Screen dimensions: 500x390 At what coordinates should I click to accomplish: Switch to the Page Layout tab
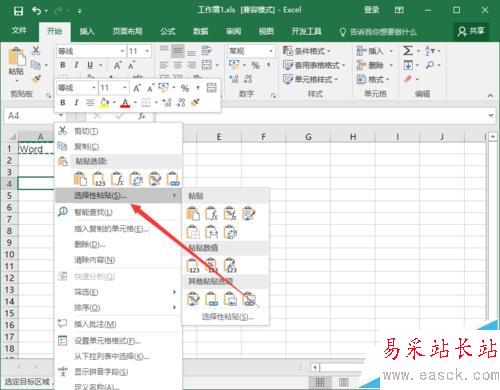127,31
